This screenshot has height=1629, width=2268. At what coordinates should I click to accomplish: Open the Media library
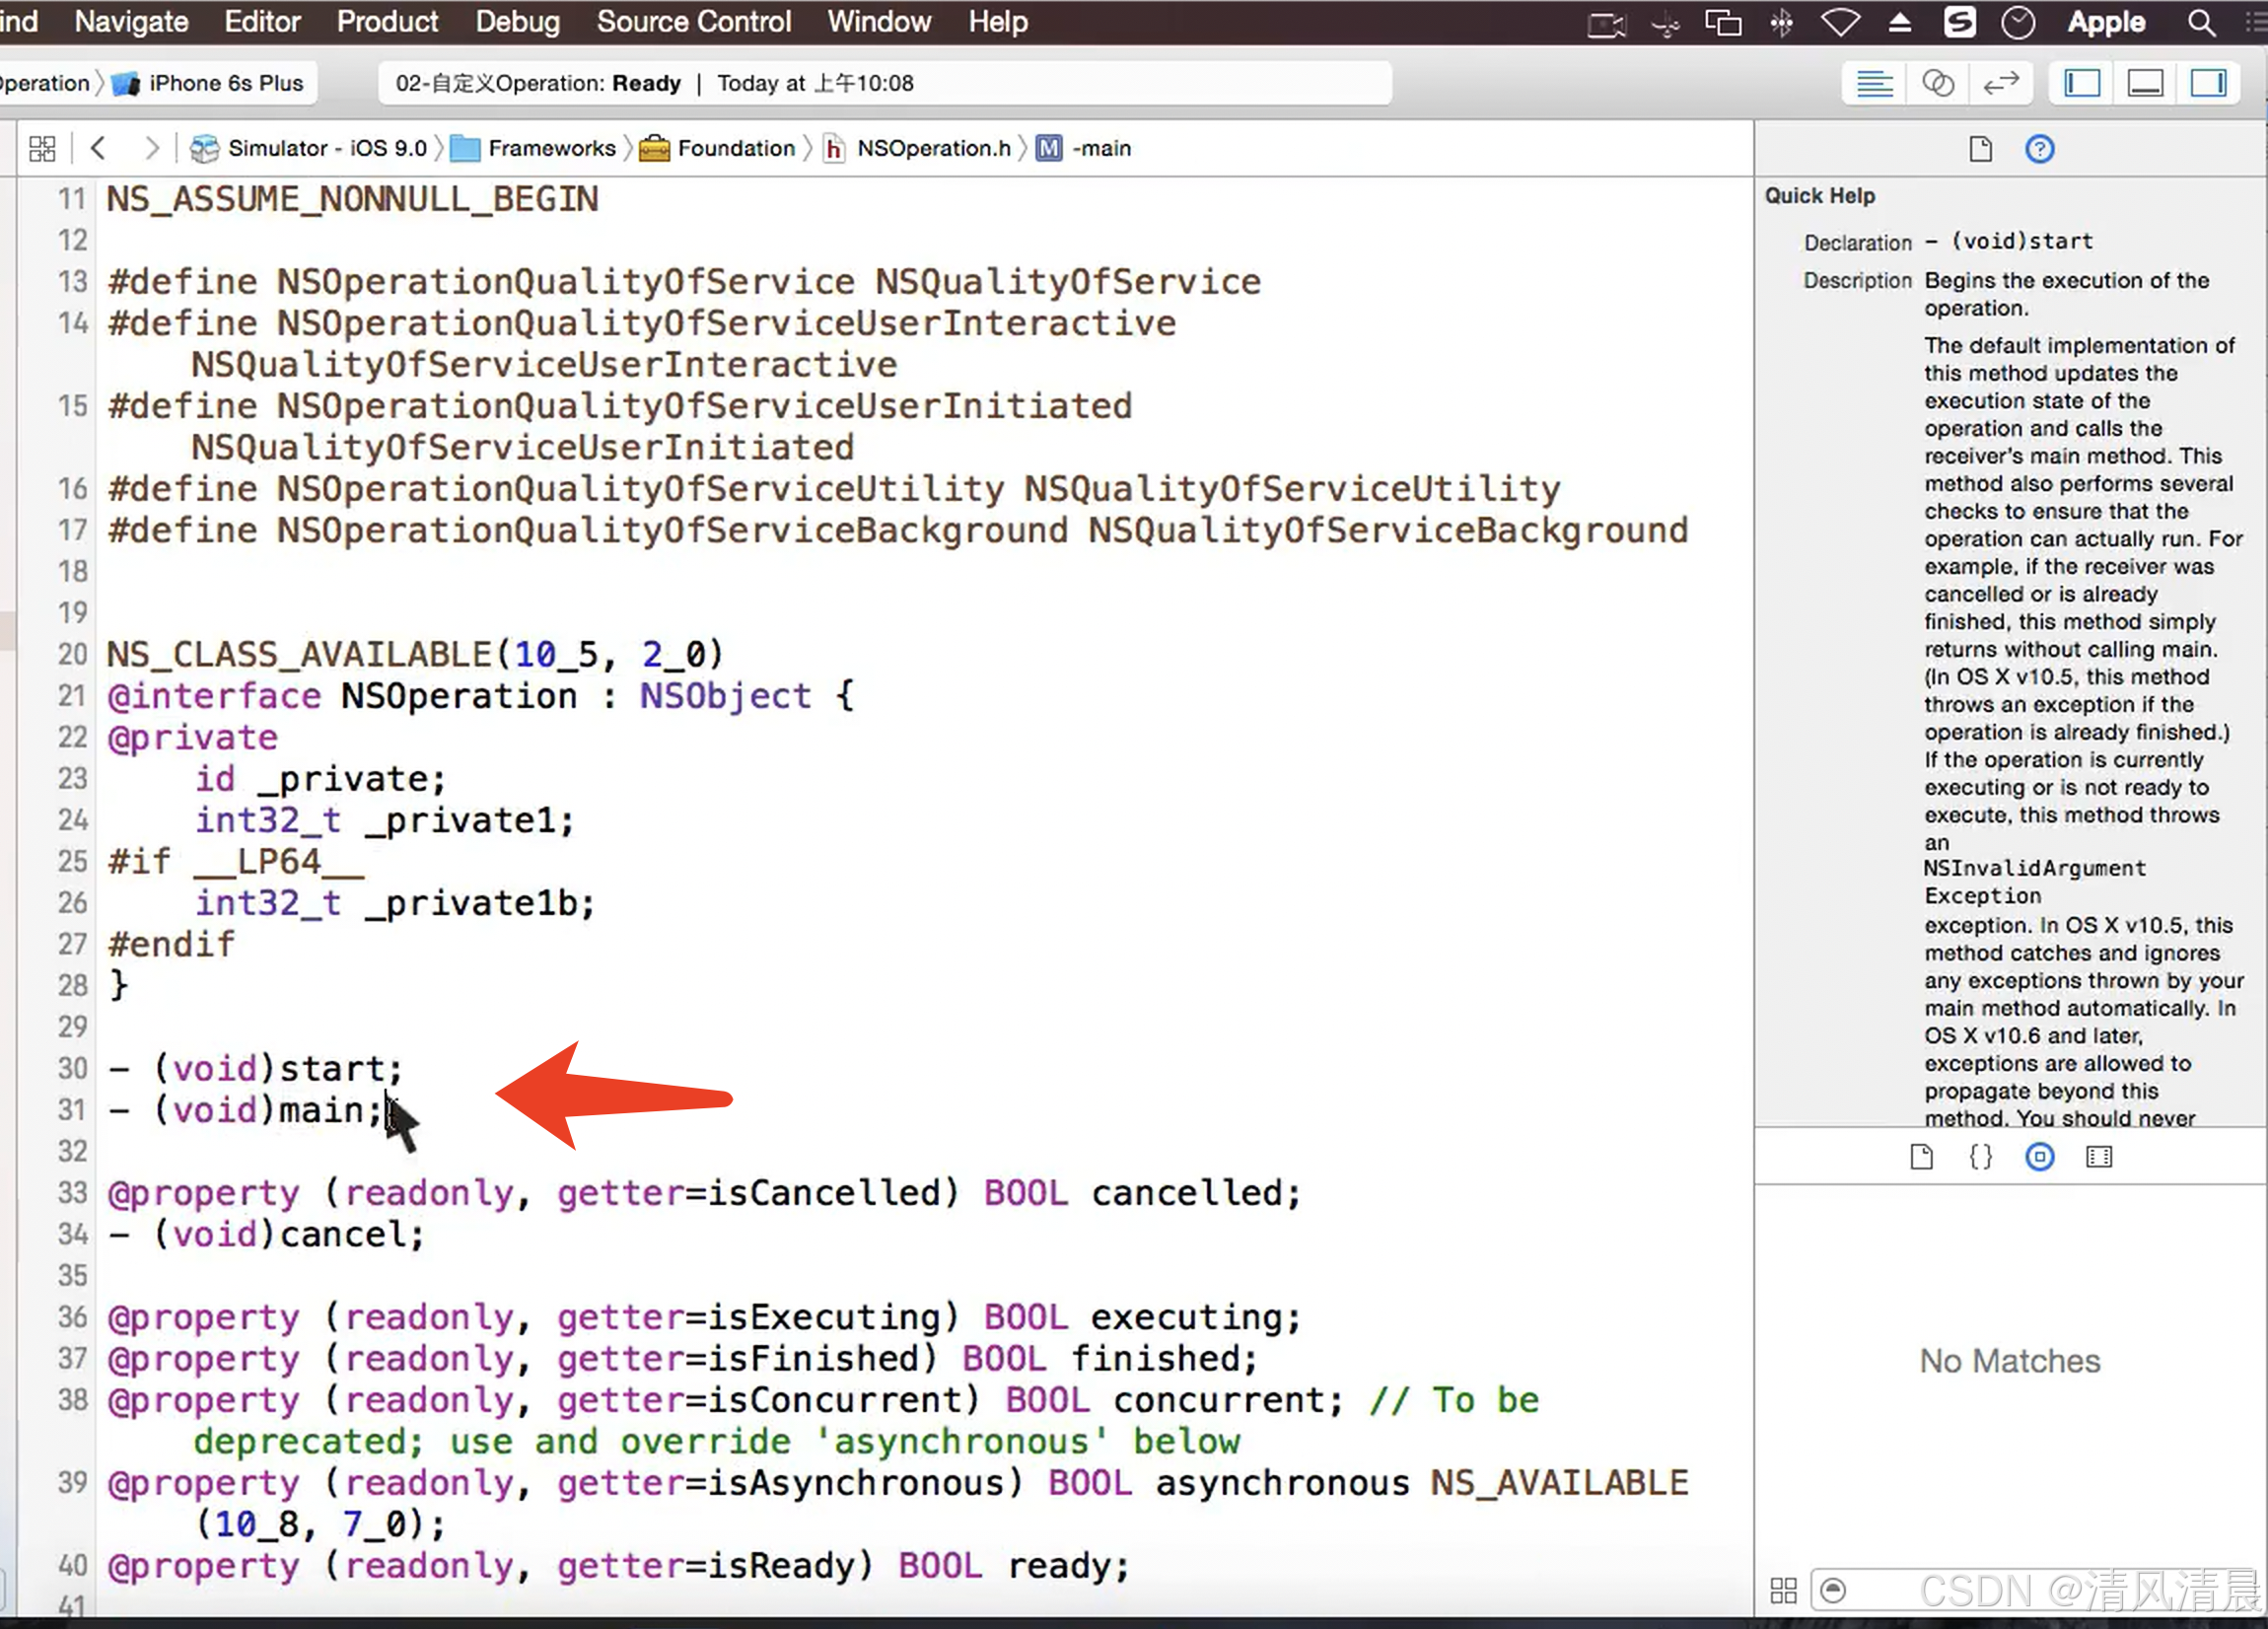(2099, 1157)
